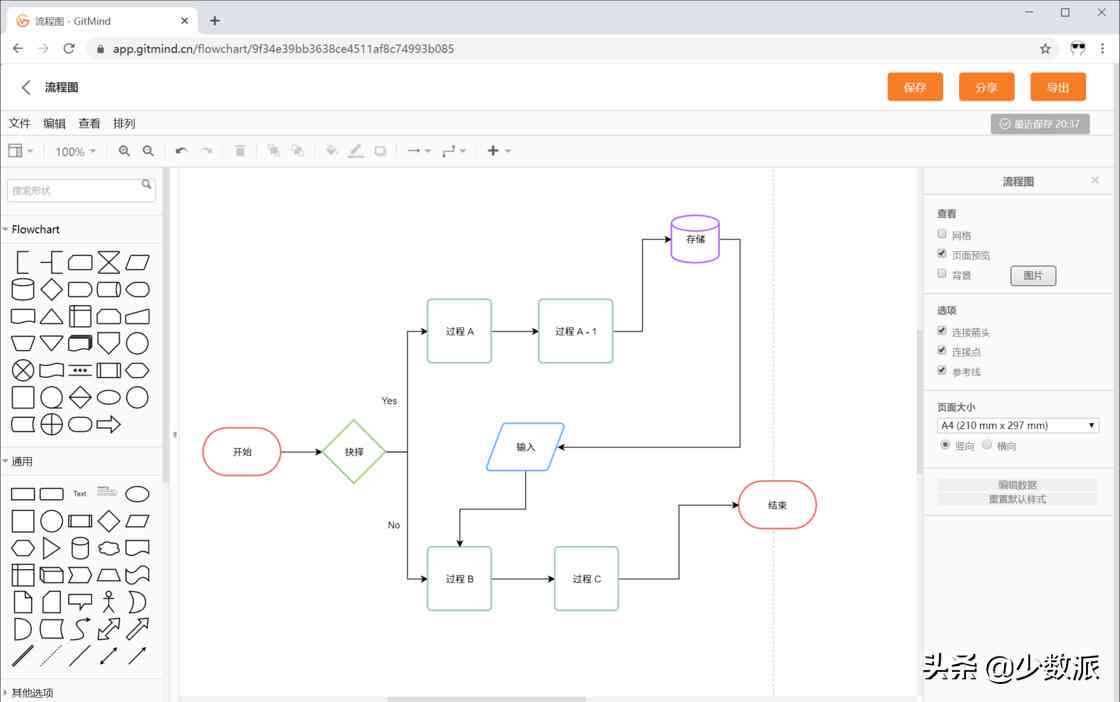Enable the 背景 background checkbox
Viewport: 1120px width, 702px height.
click(x=942, y=274)
